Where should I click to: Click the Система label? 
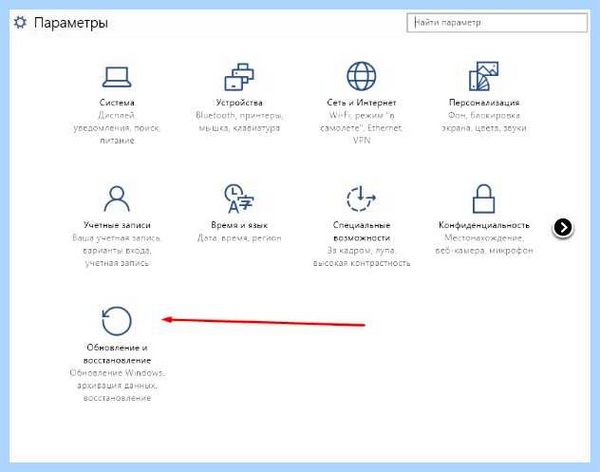click(x=117, y=102)
